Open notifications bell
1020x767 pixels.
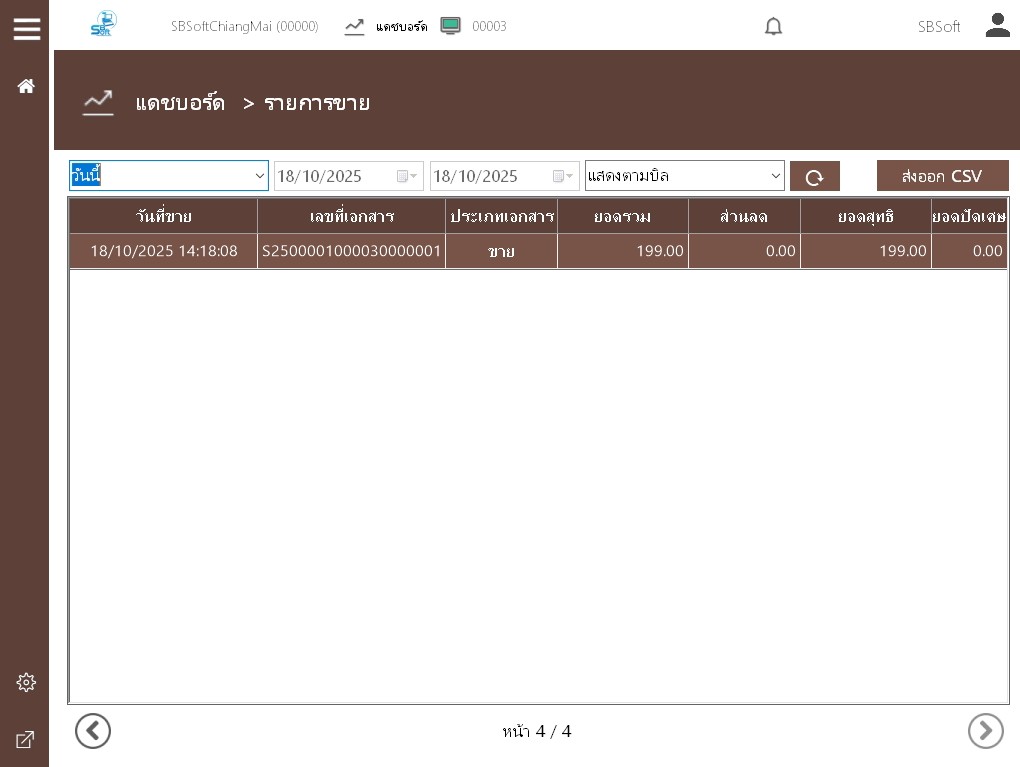point(773,27)
